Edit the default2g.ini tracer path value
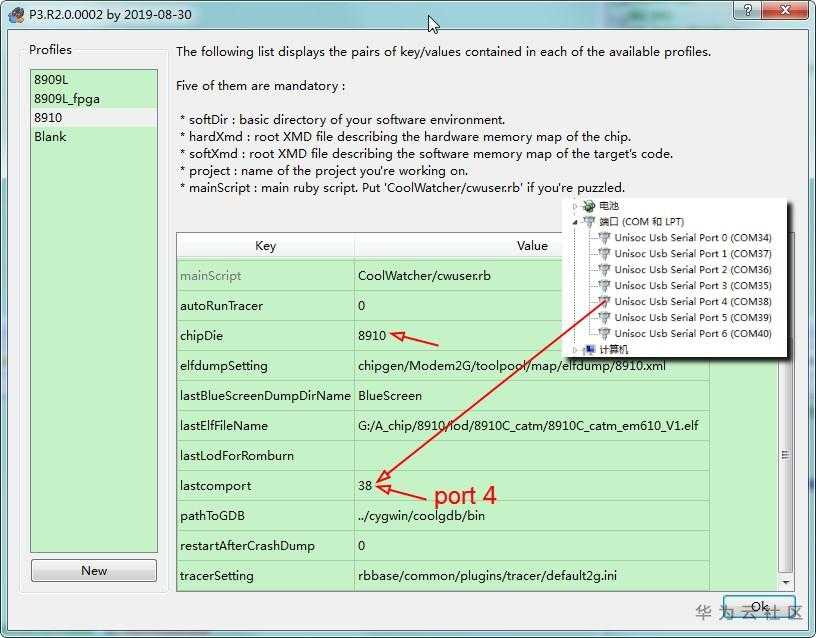 click(x=532, y=576)
